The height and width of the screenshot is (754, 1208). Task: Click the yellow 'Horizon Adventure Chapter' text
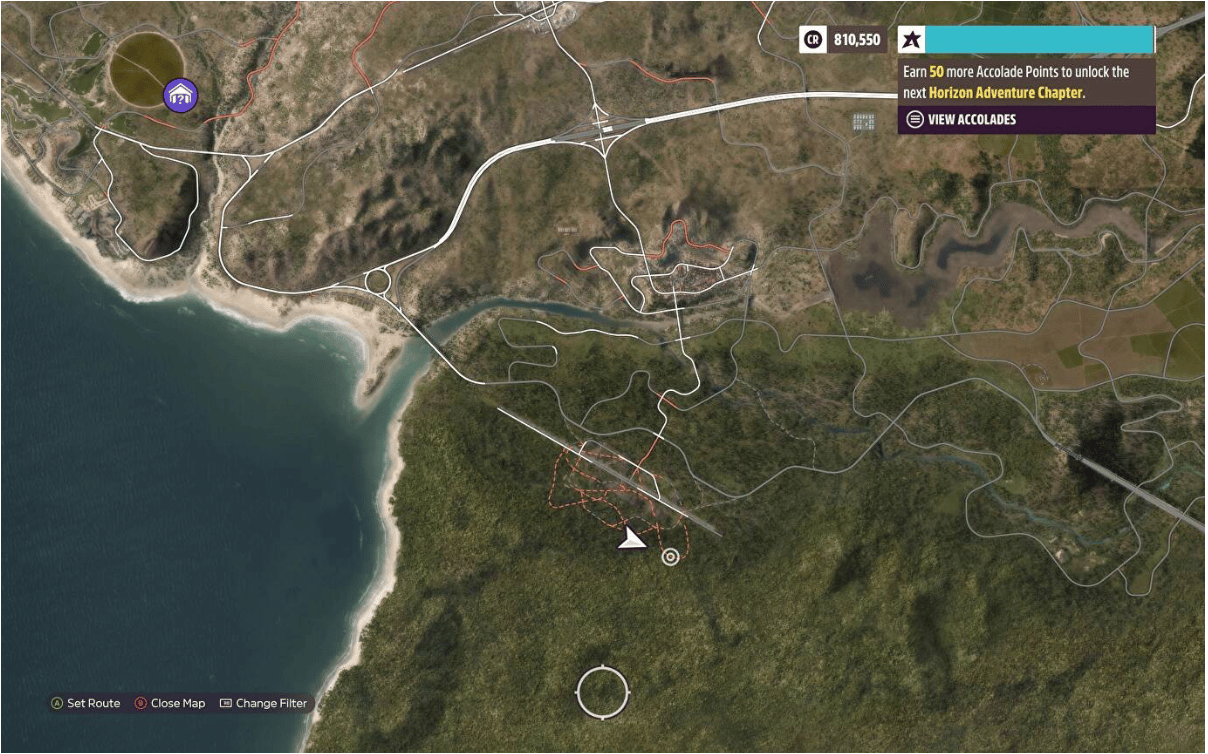(x=1005, y=92)
